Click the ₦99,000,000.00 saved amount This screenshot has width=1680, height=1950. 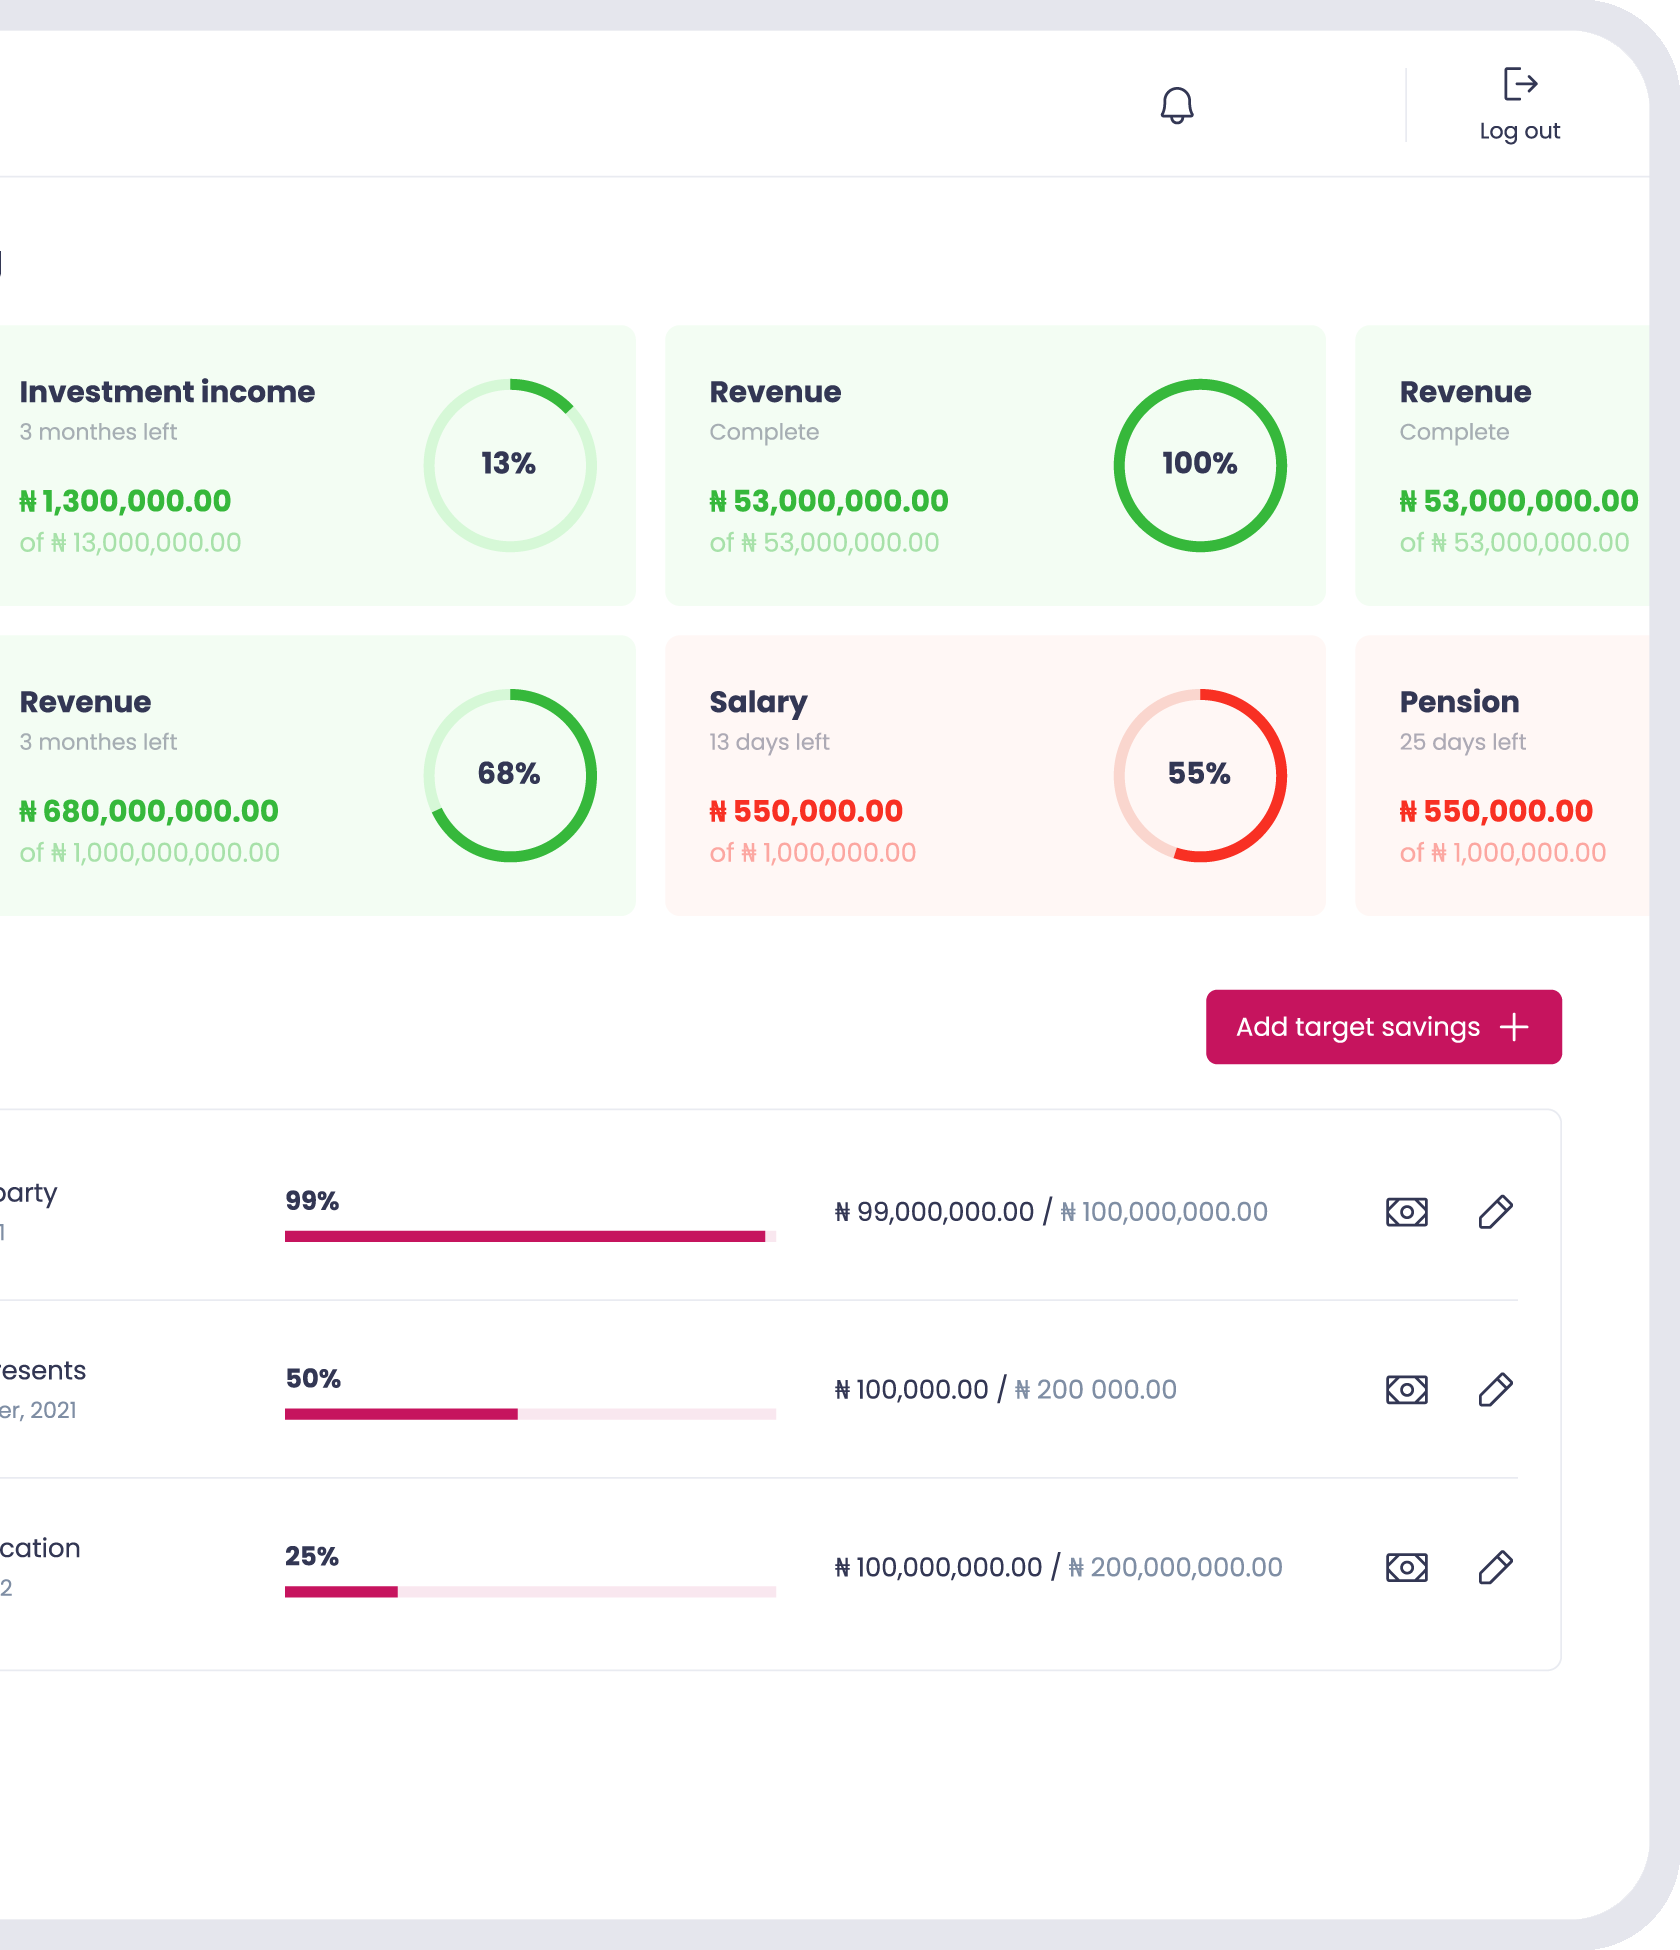(x=934, y=1212)
